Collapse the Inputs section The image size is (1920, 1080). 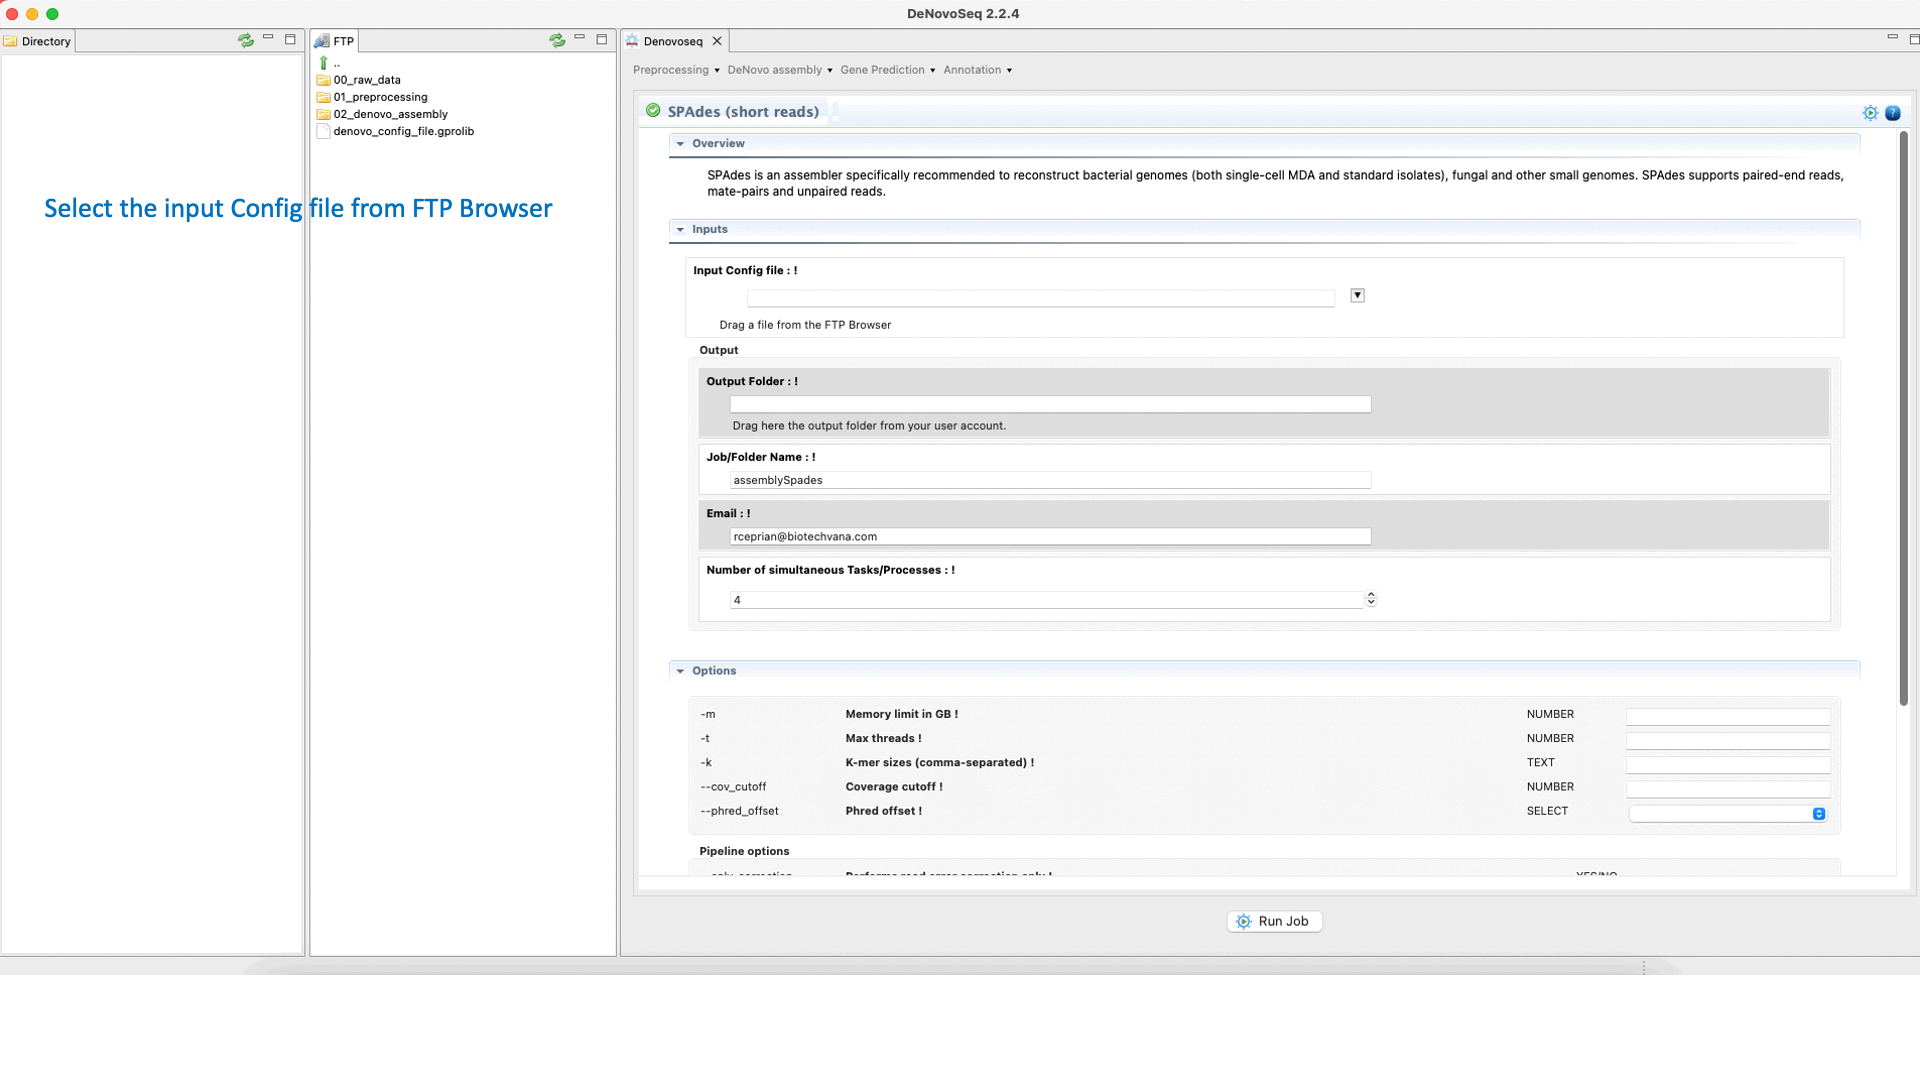coord(681,230)
